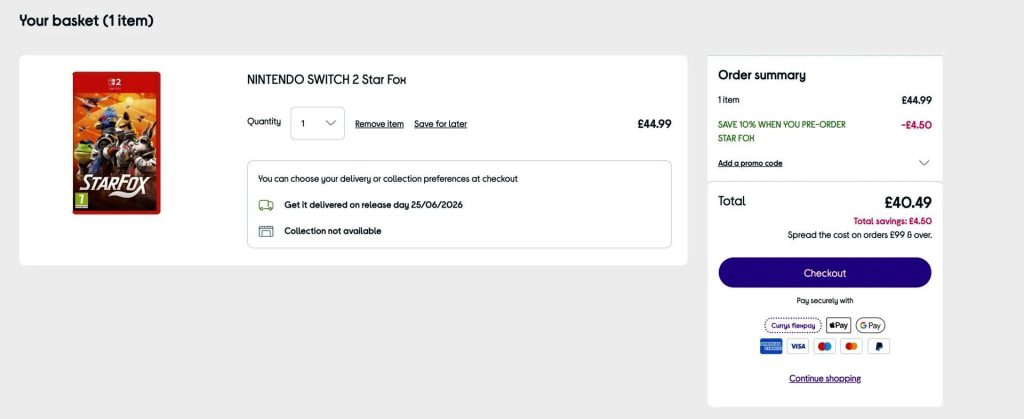Click the Visa card icon
1024x419 pixels.
[797, 347]
